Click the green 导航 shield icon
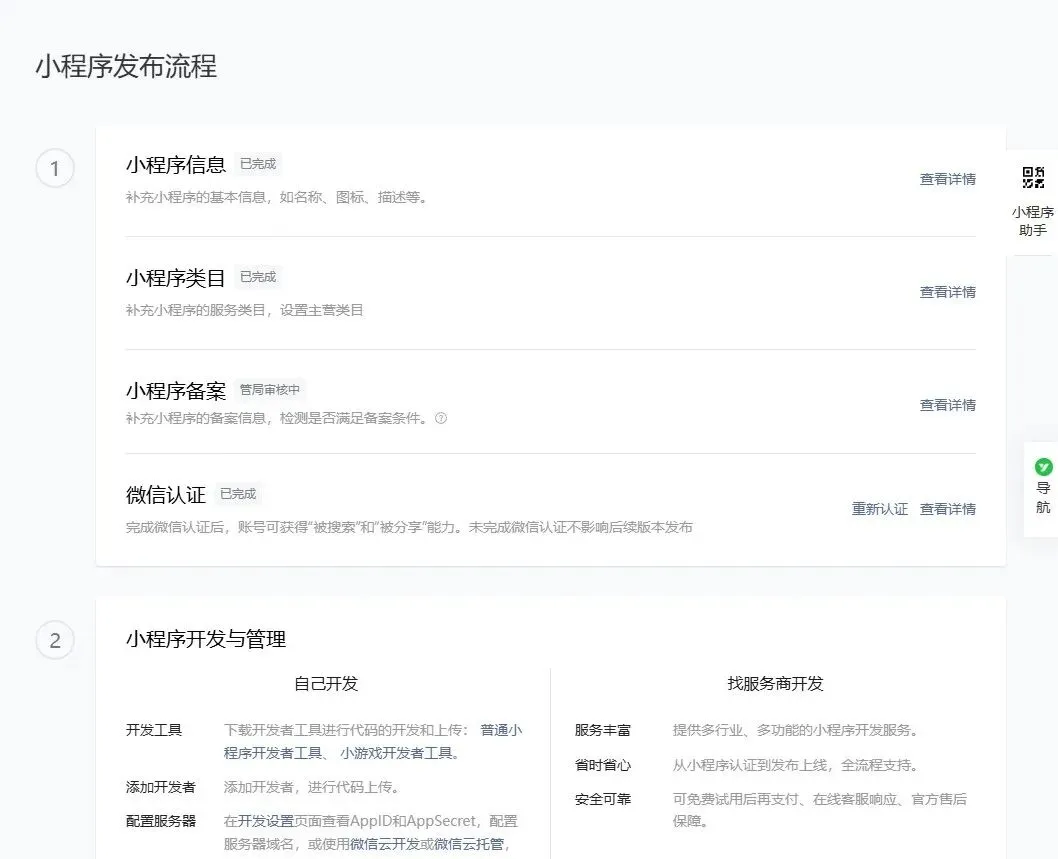Image resolution: width=1058 pixels, height=859 pixels. (1043, 466)
